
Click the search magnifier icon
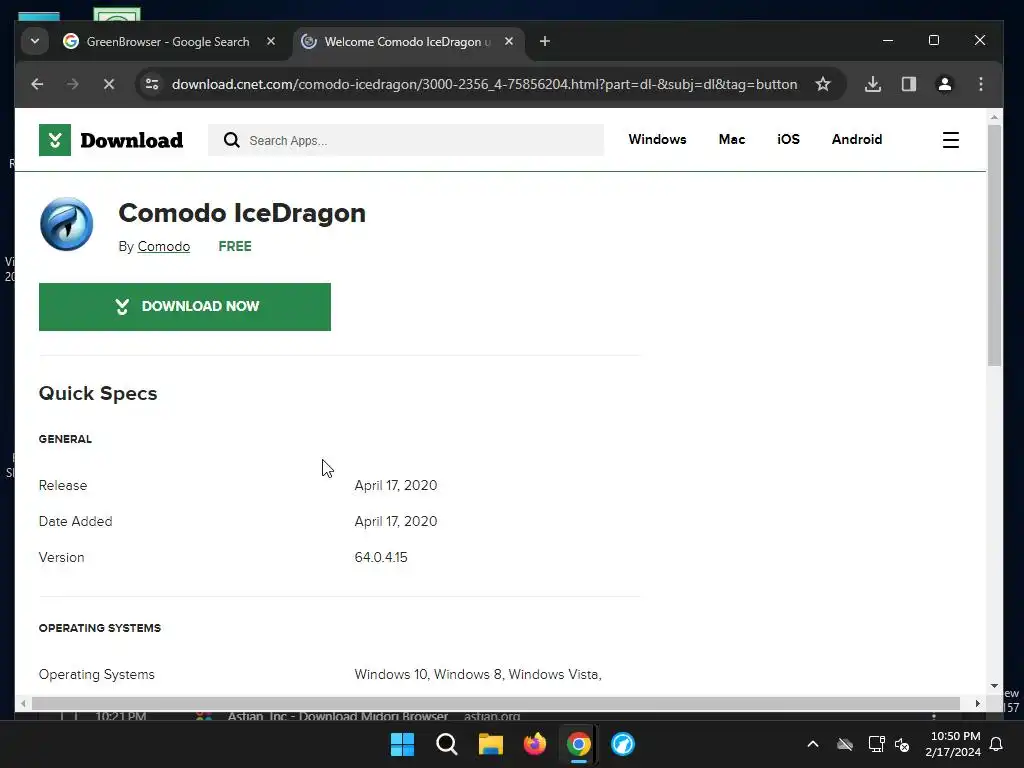[x=231, y=140]
